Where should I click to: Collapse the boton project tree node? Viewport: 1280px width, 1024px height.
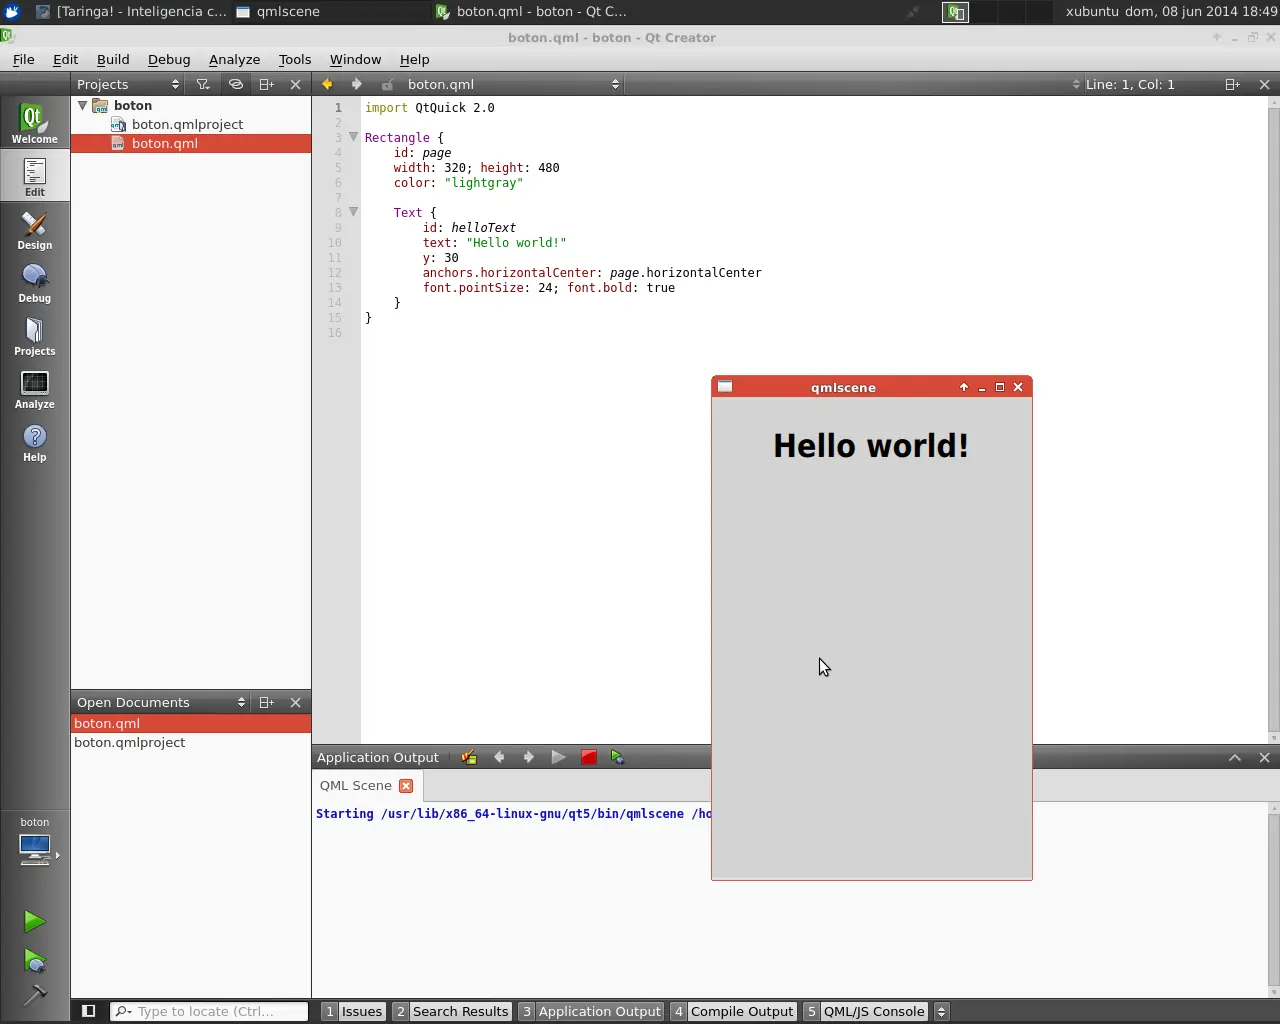click(83, 105)
